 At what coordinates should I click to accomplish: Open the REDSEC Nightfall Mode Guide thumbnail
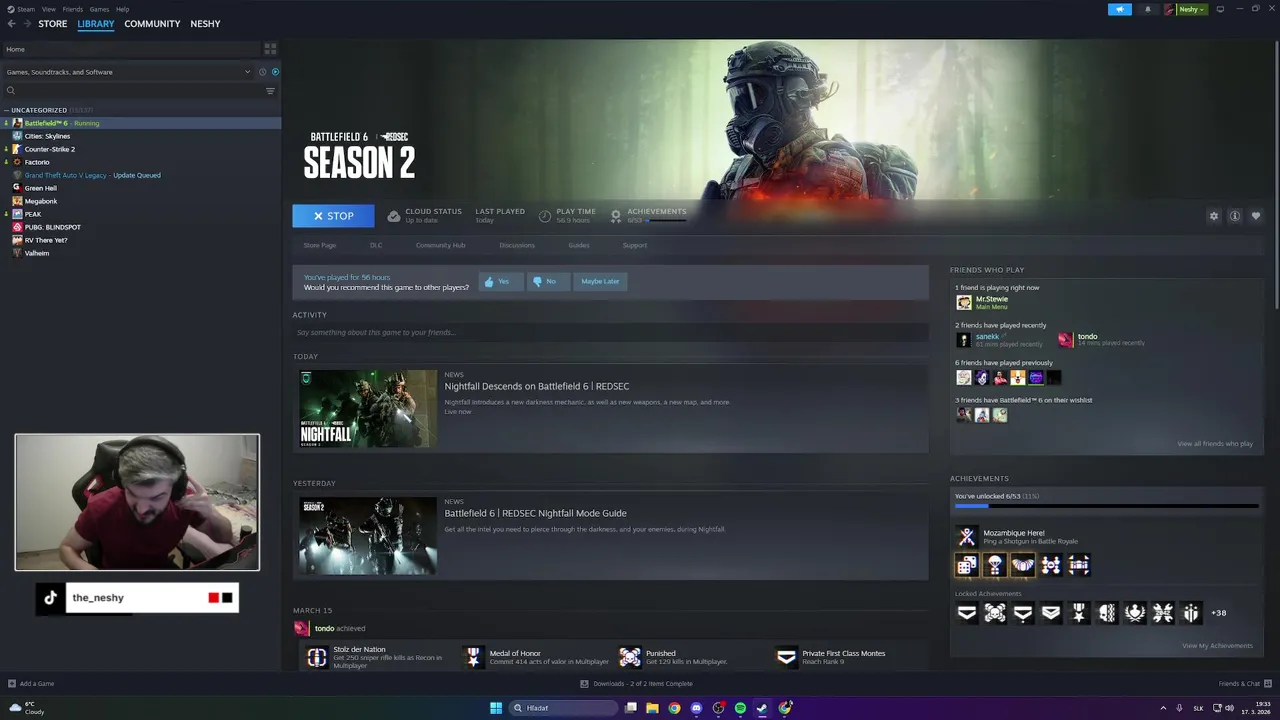tap(368, 536)
